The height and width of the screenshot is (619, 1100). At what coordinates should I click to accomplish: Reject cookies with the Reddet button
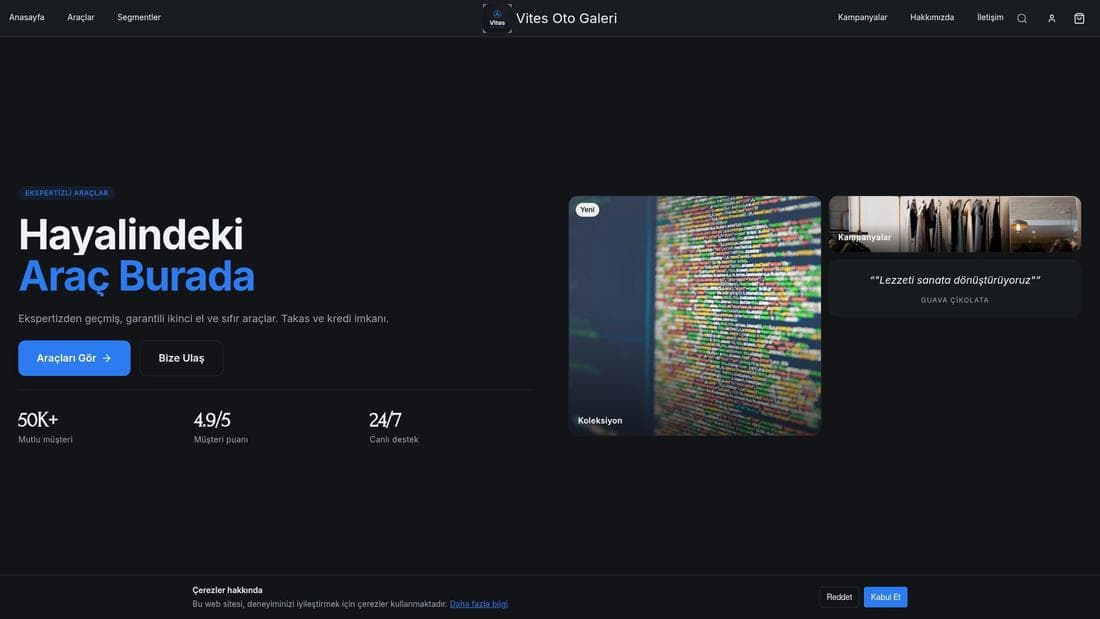(839, 597)
